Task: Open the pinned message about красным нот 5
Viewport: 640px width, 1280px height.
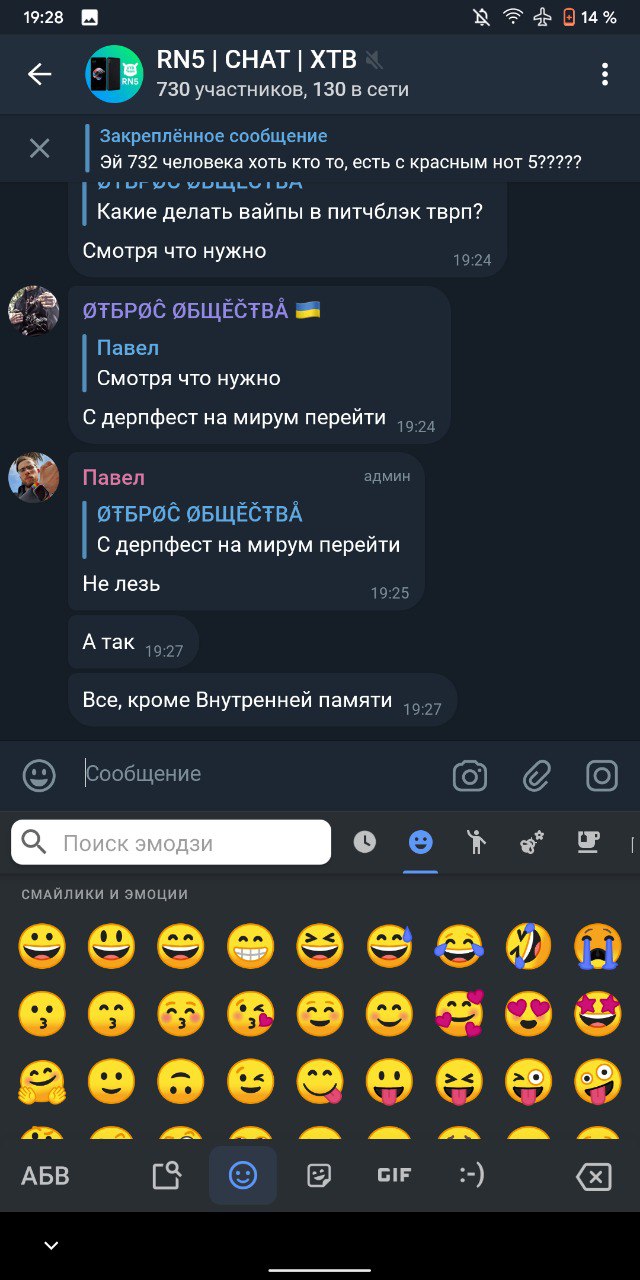Action: [340, 148]
